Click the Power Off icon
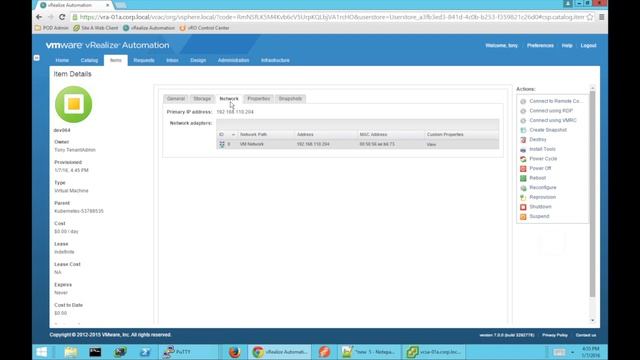 523,169
